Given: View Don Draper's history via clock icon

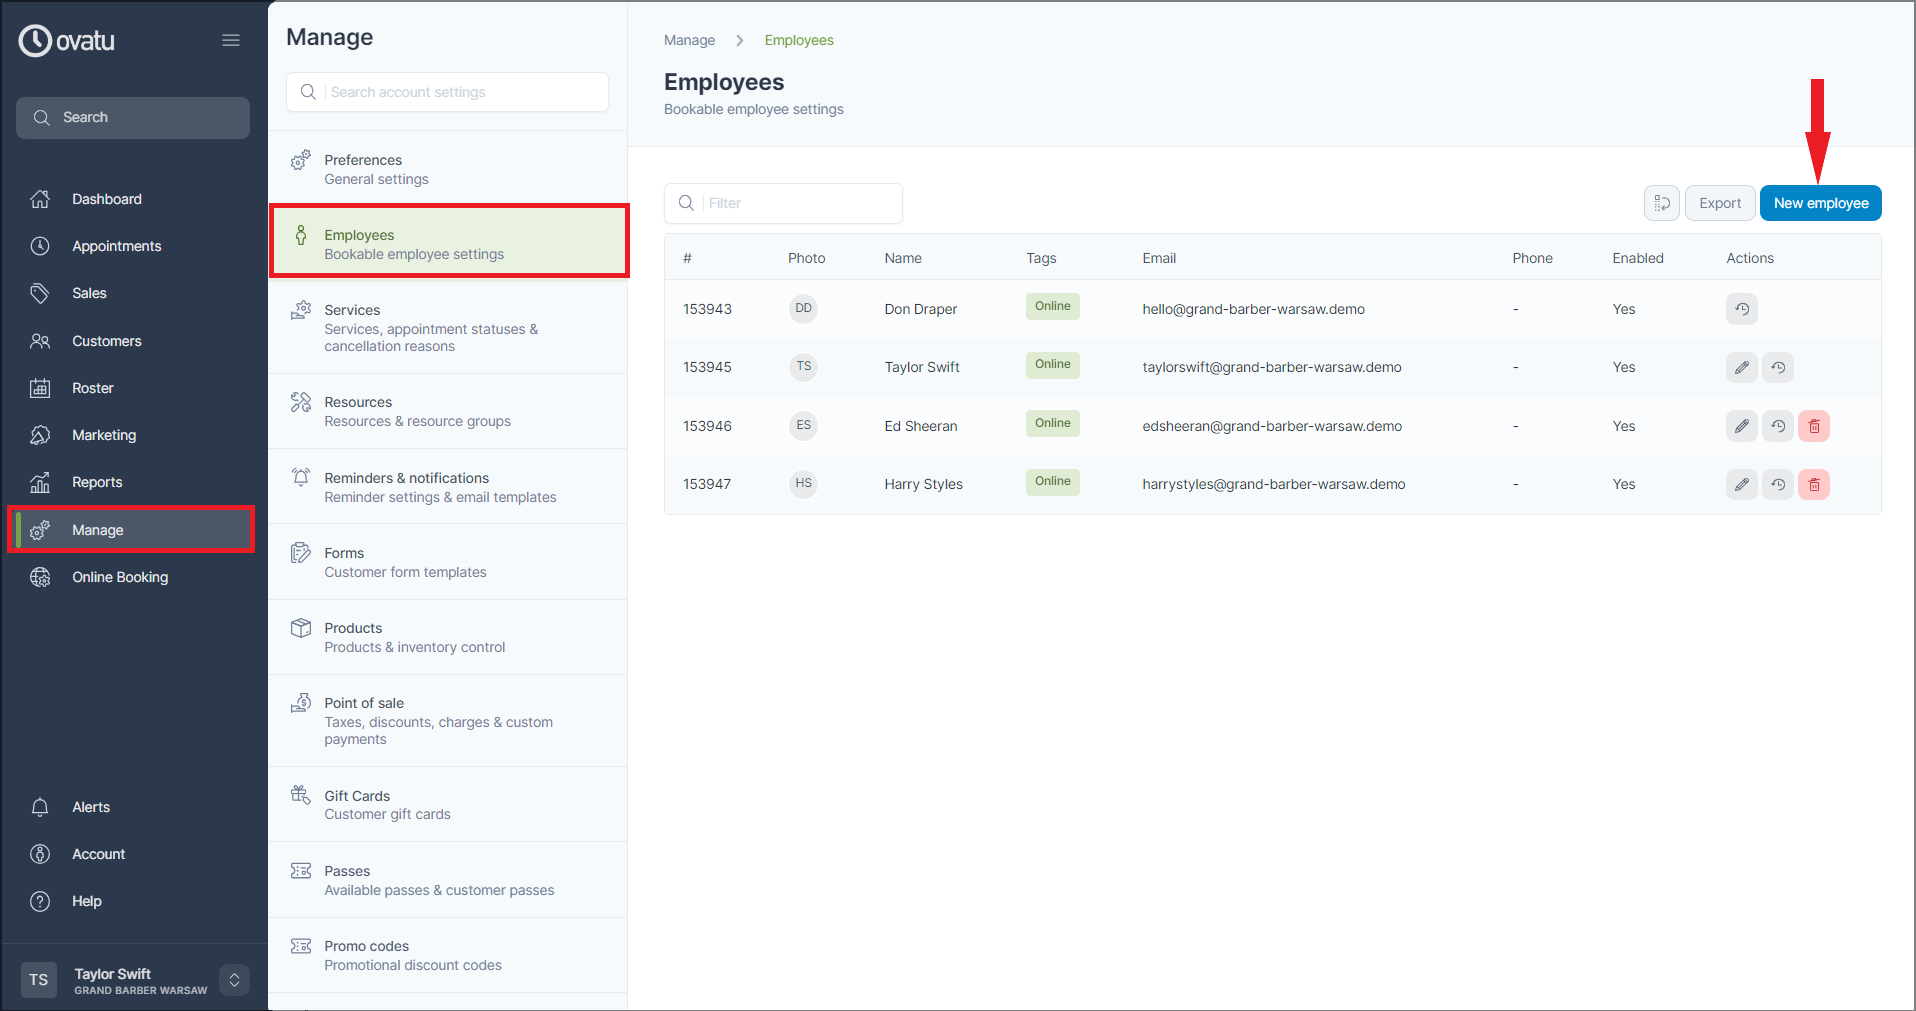Looking at the screenshot, I should pyautogui.click(x=1741, y=309).
